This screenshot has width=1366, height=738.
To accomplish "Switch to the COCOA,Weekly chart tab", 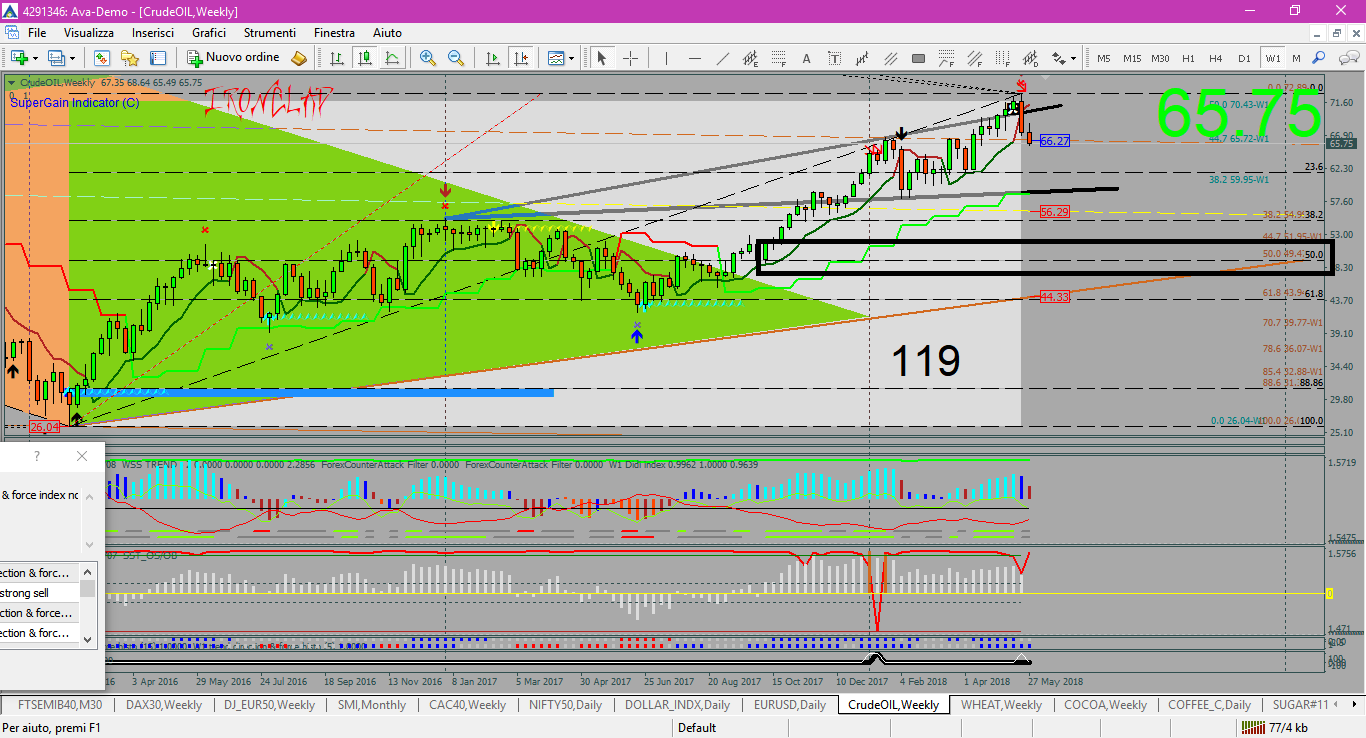I will [x=1105, y=705].
